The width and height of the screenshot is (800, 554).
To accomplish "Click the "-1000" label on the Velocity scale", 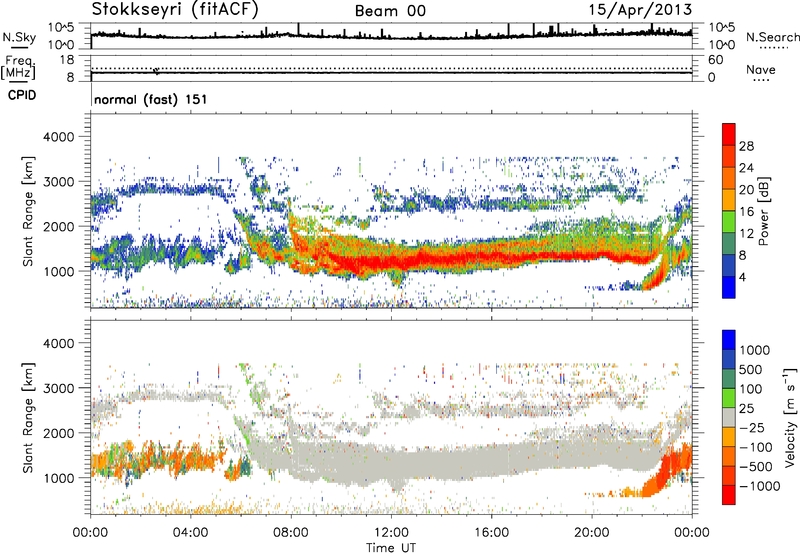I will point(759,486).
